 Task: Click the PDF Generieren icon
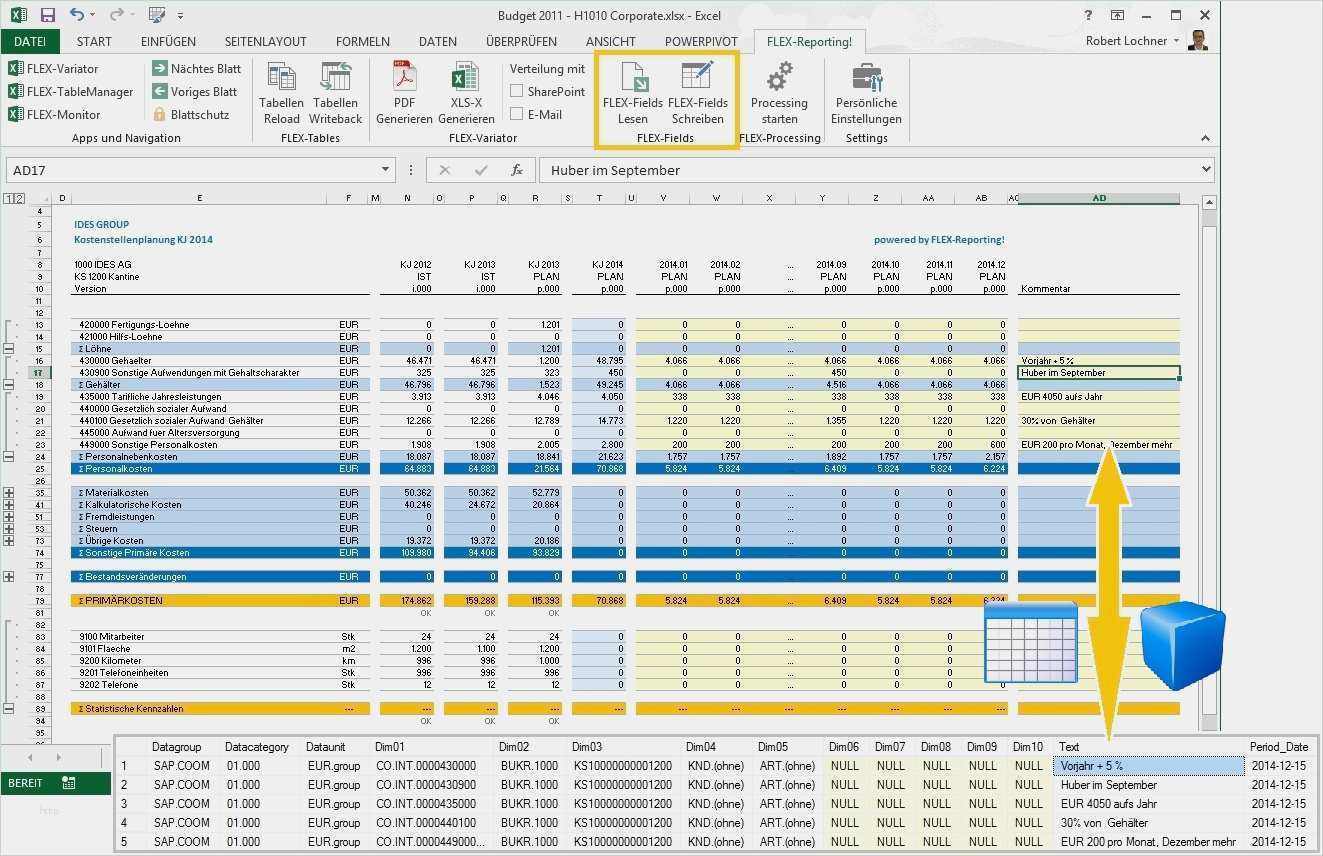pyautogui.click(x=404, y=78)
